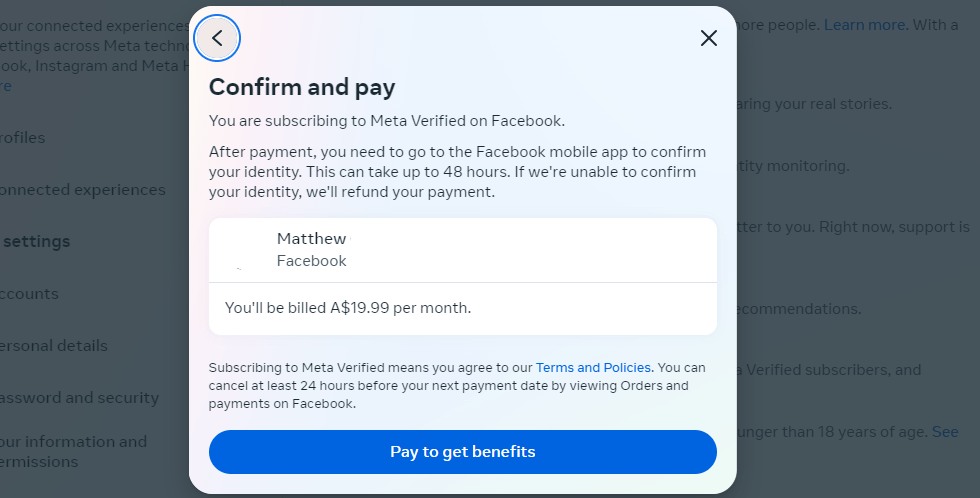Click the A$19.99 per month billing row
Screen dimensions: 980x498
[462, 308]
